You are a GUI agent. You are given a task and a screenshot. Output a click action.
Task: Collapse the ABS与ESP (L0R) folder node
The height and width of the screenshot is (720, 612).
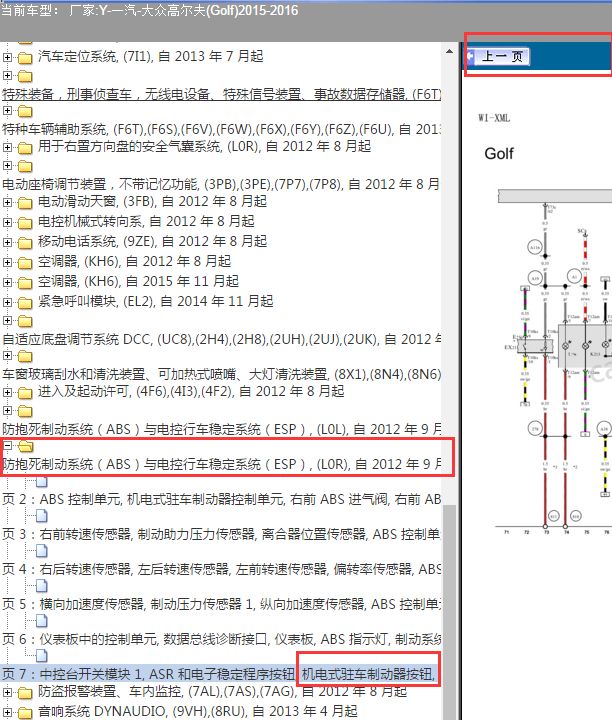[7, 445]
